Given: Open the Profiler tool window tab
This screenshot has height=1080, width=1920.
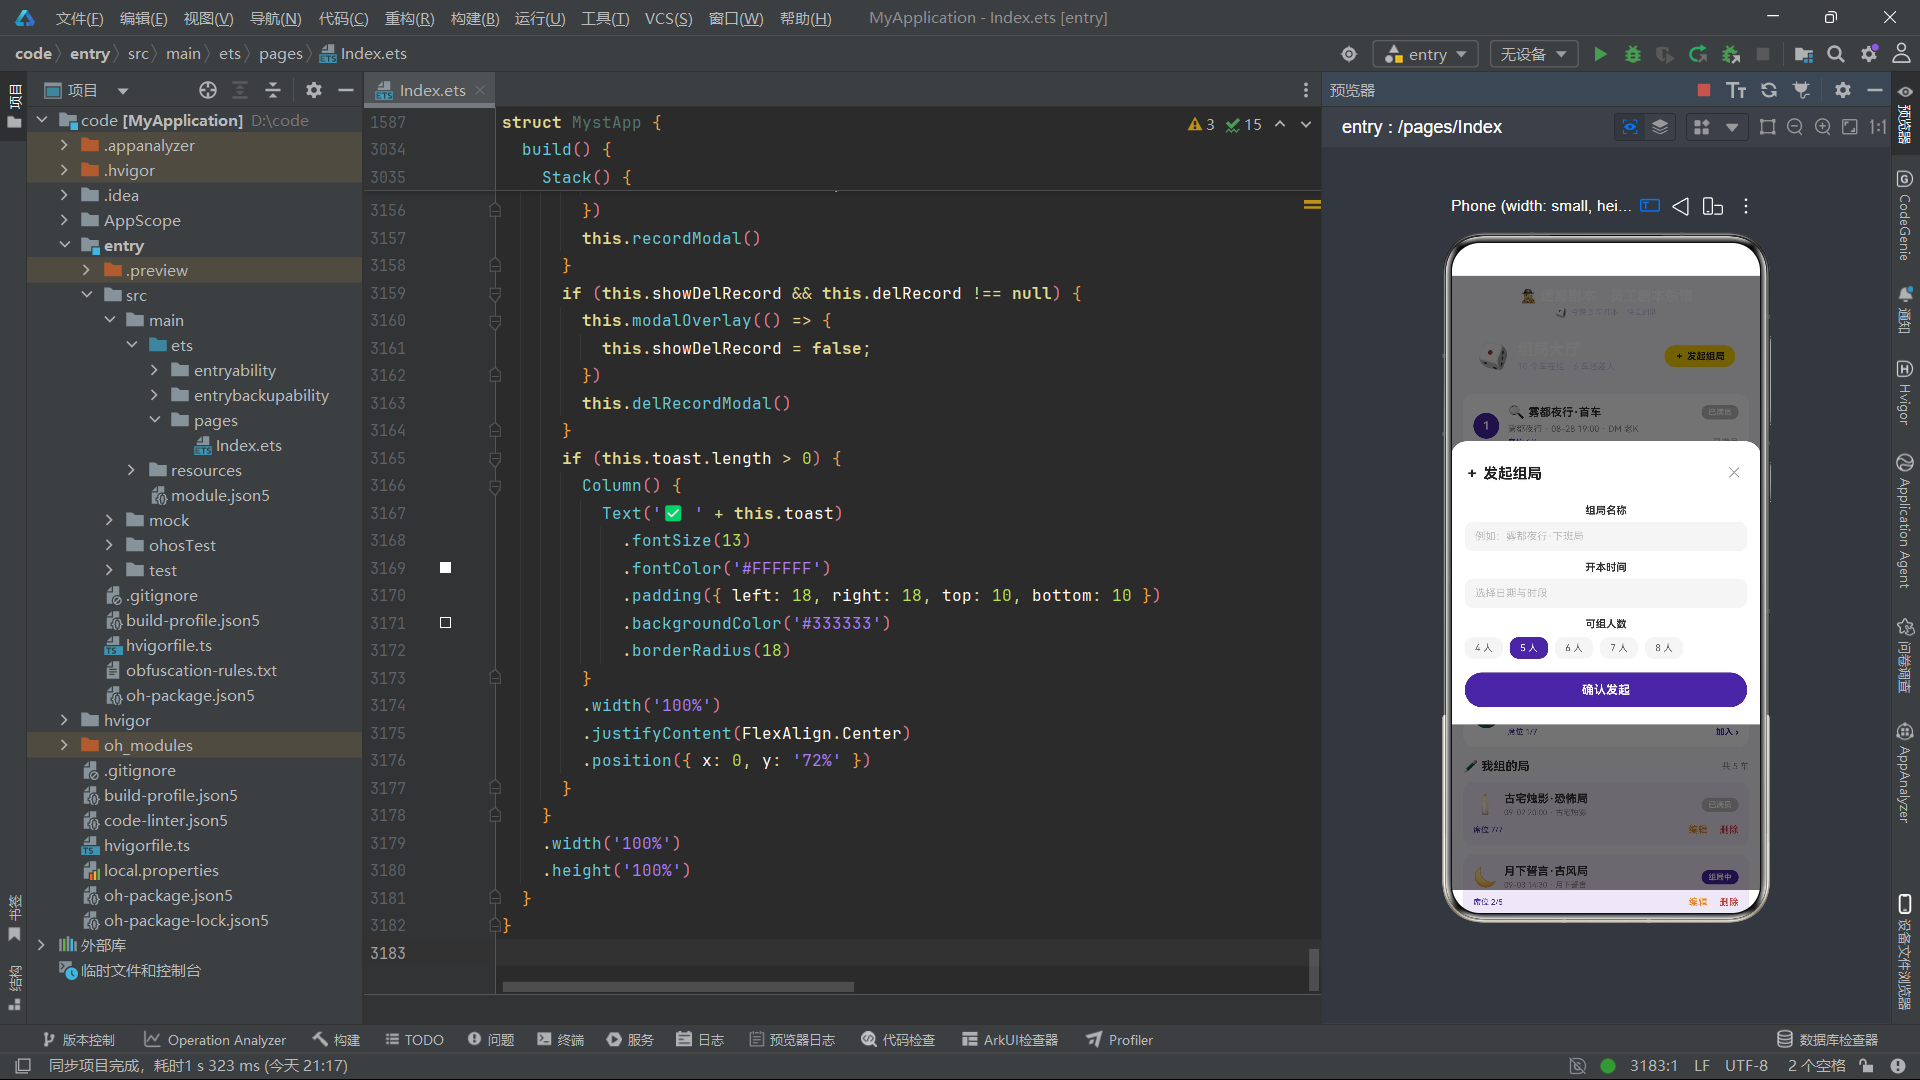Looking at the screenshot, I should coord(1120,1040).
